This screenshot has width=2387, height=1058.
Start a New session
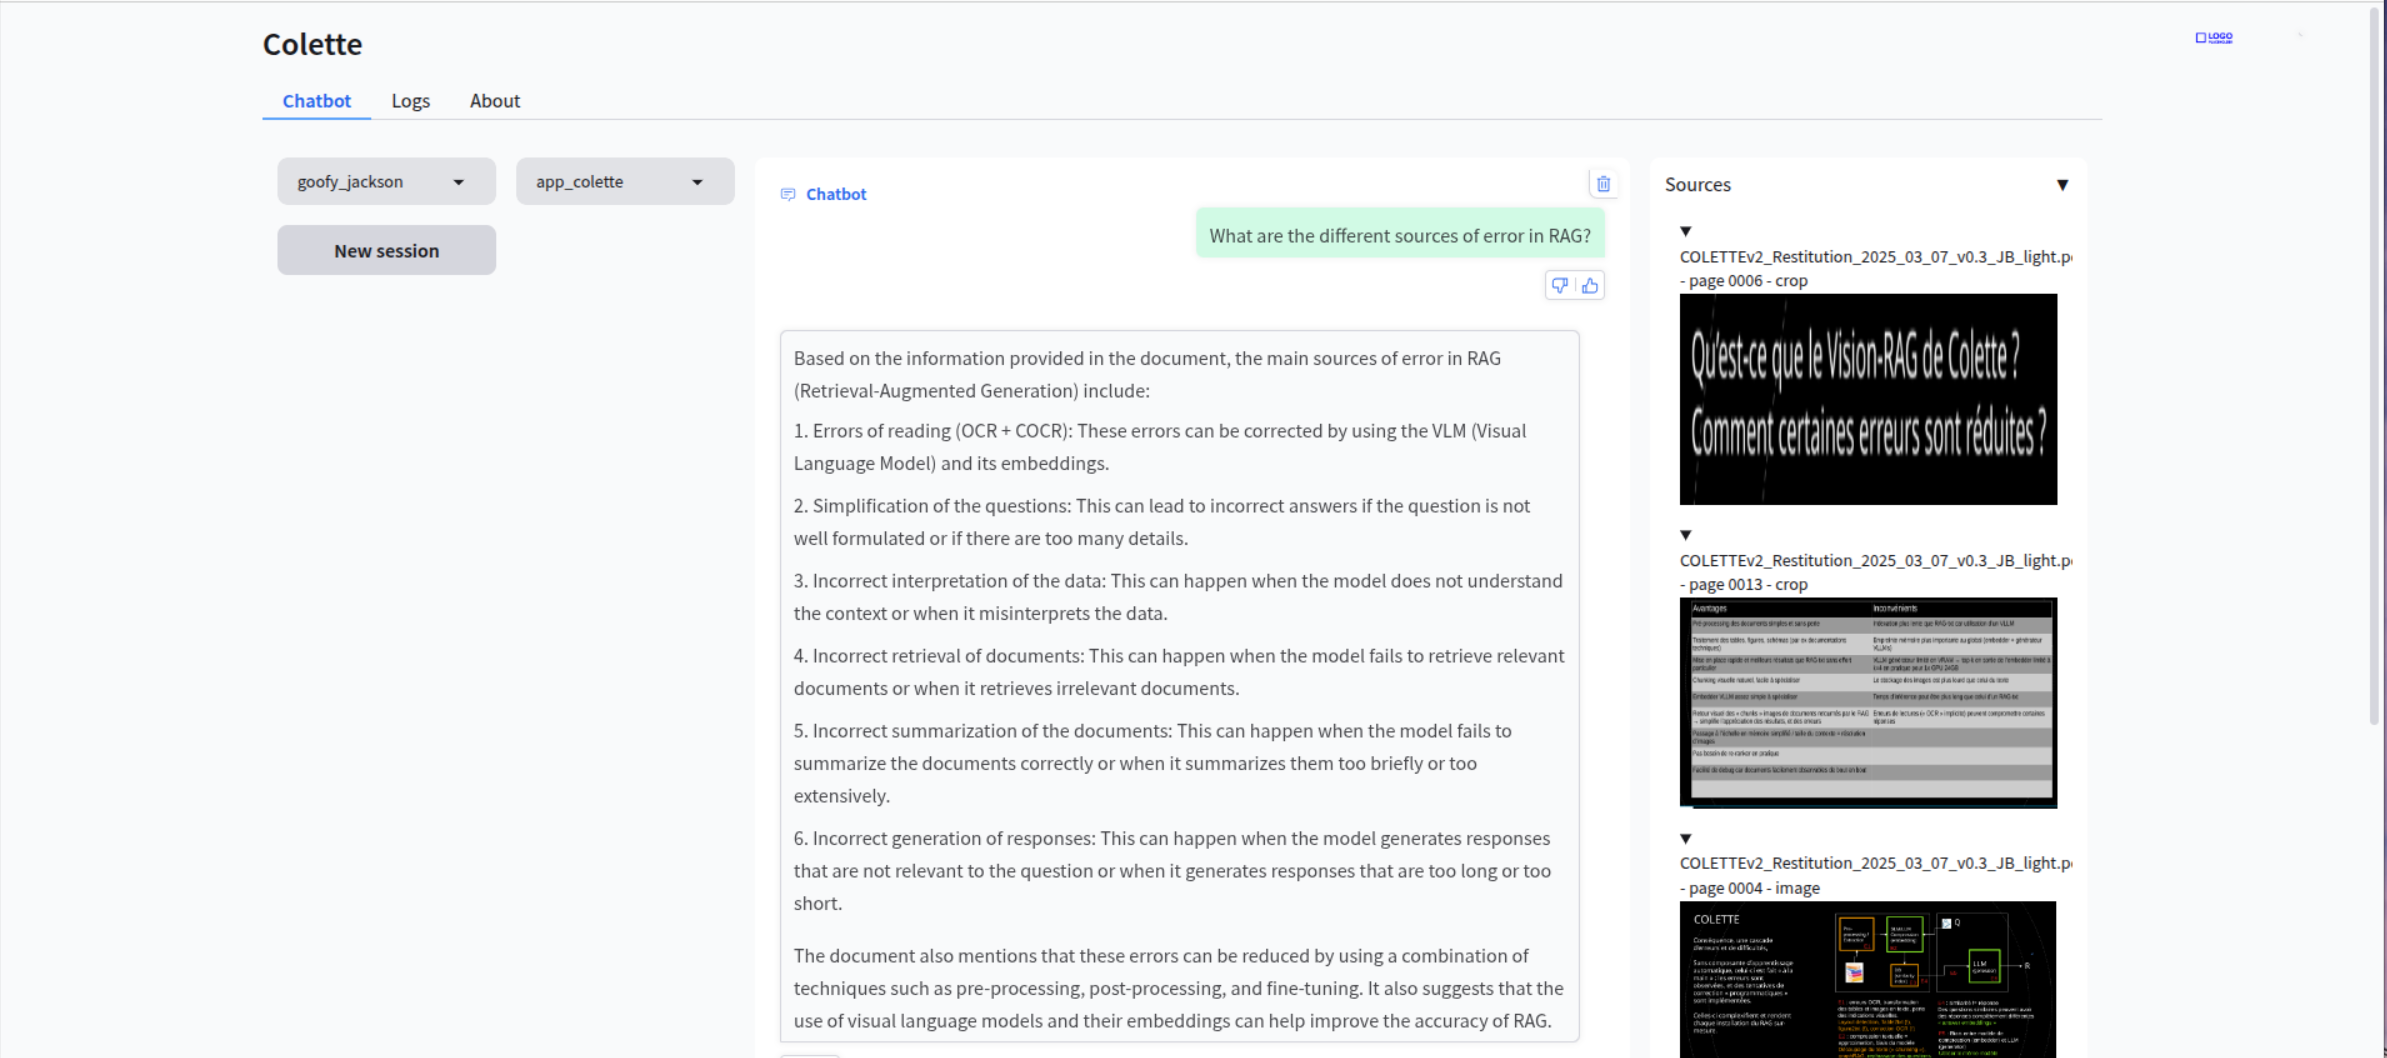point(386,250)
